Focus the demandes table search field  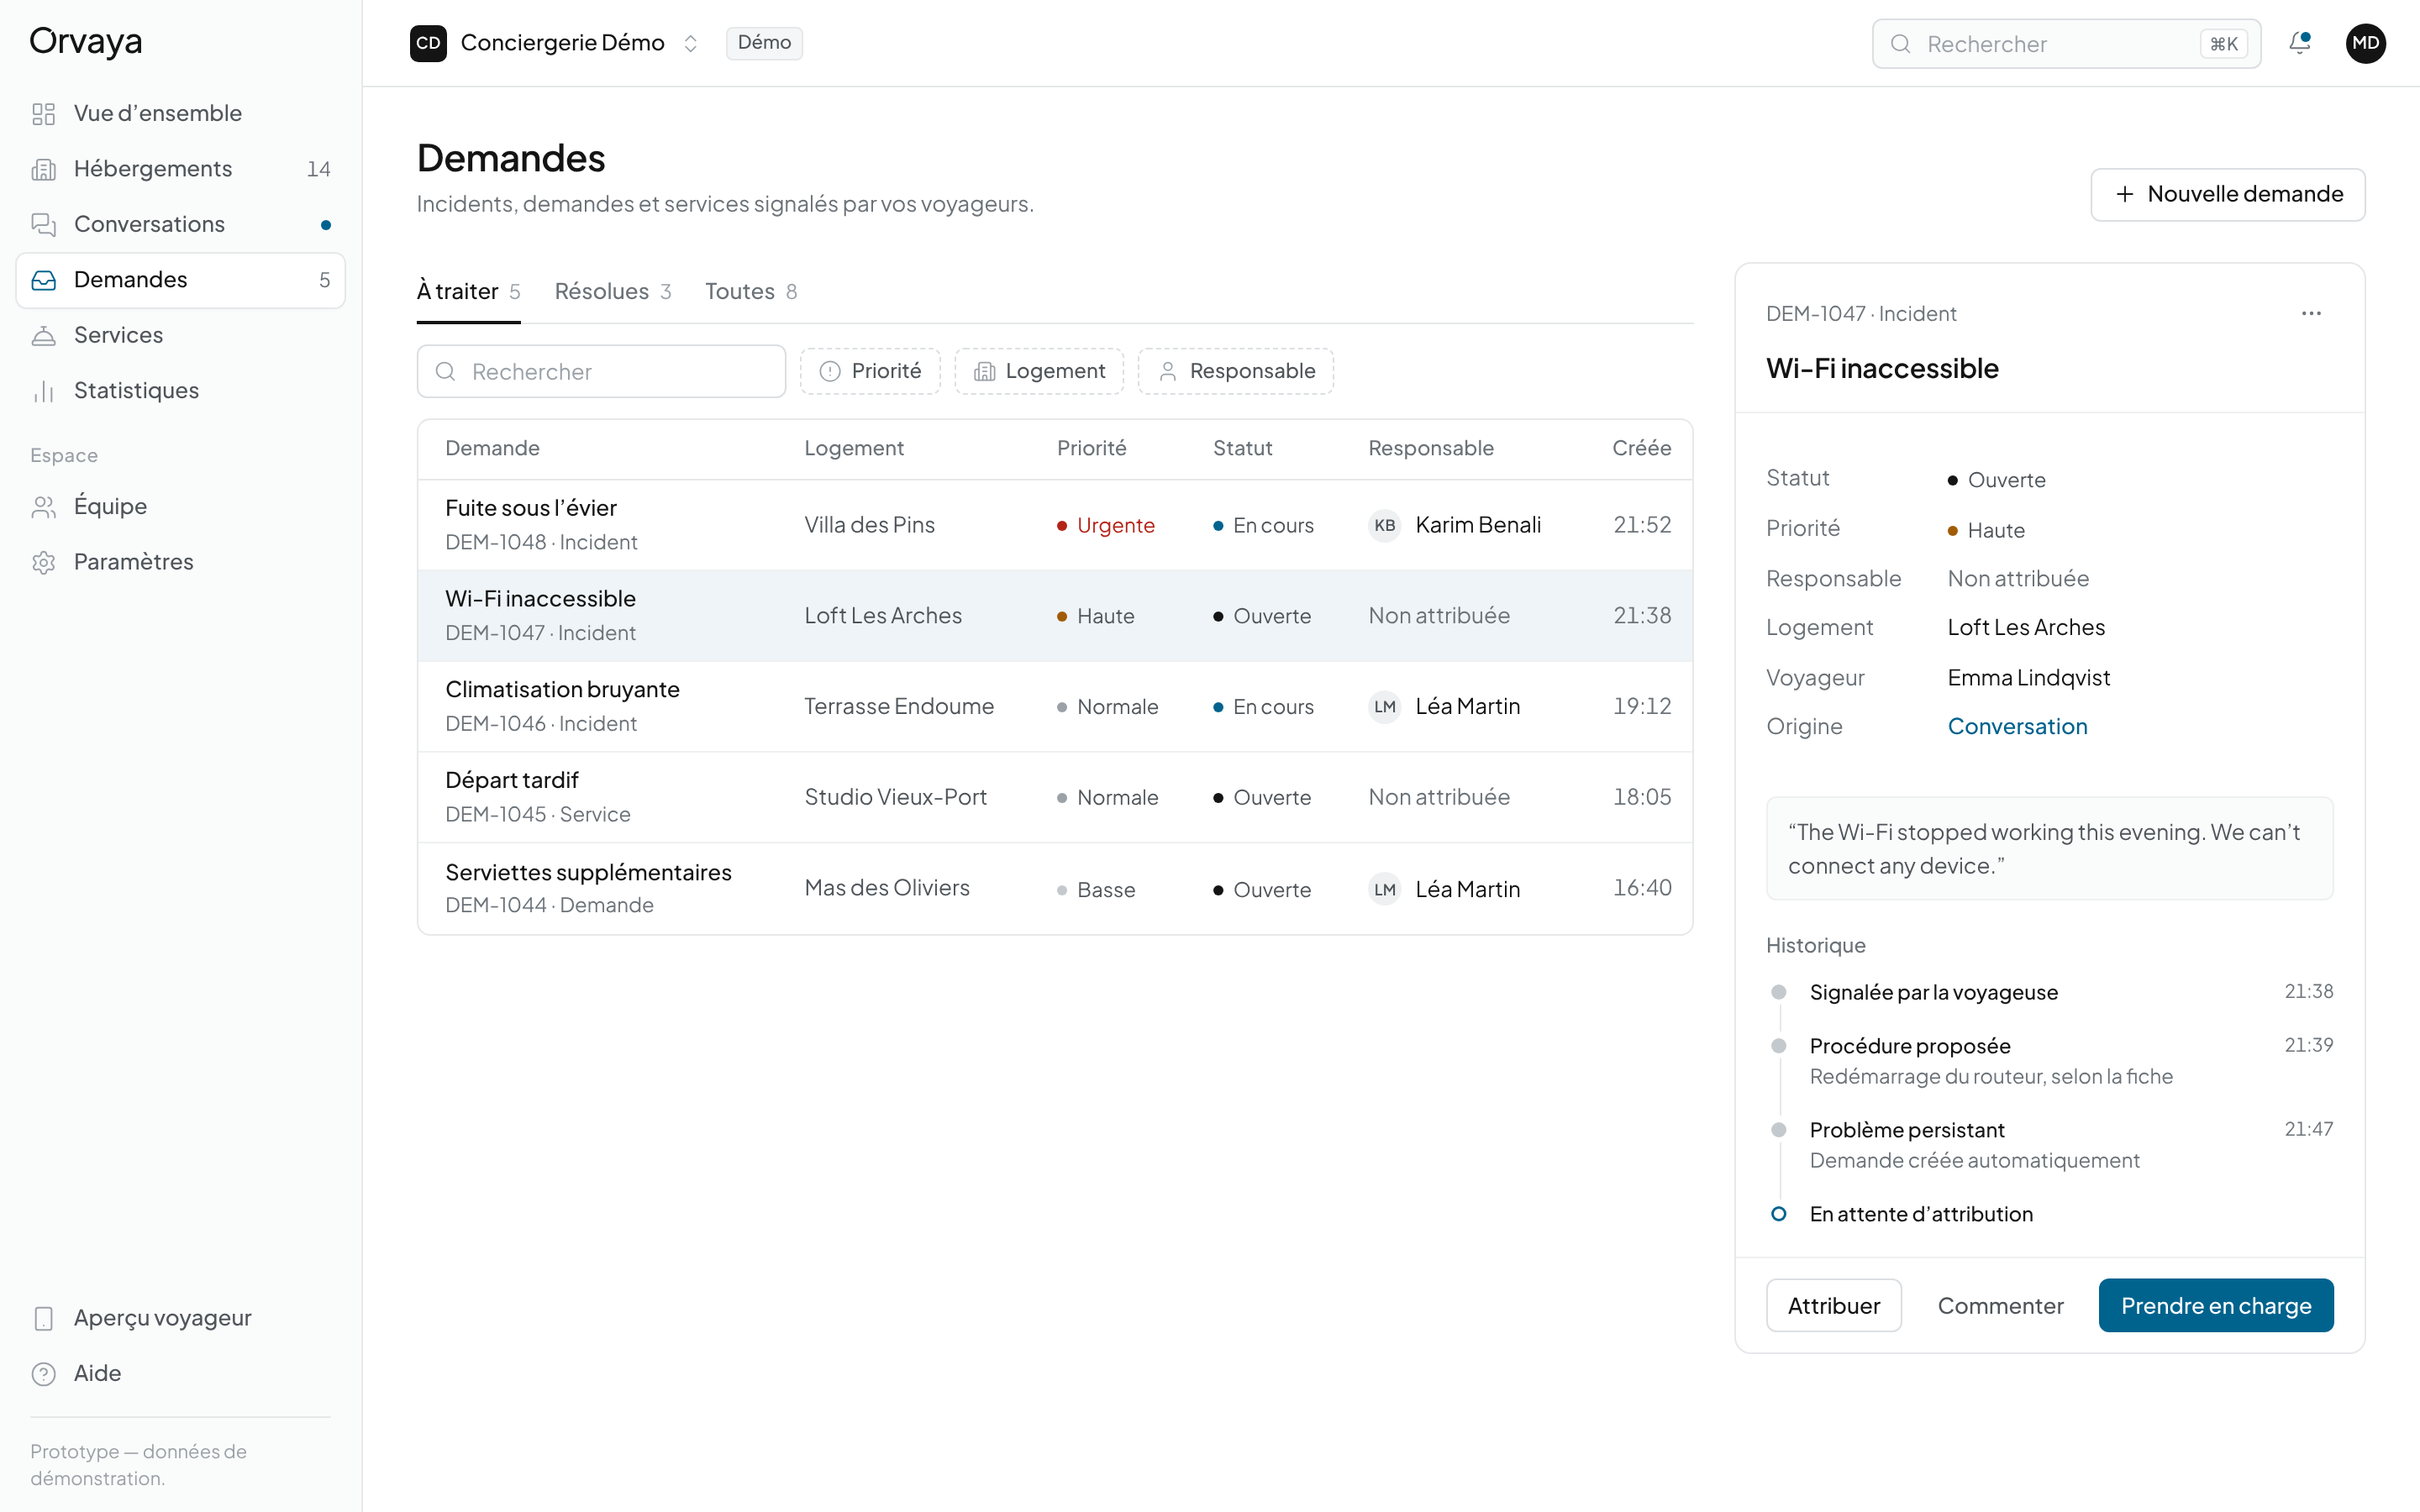pos(601,371)
